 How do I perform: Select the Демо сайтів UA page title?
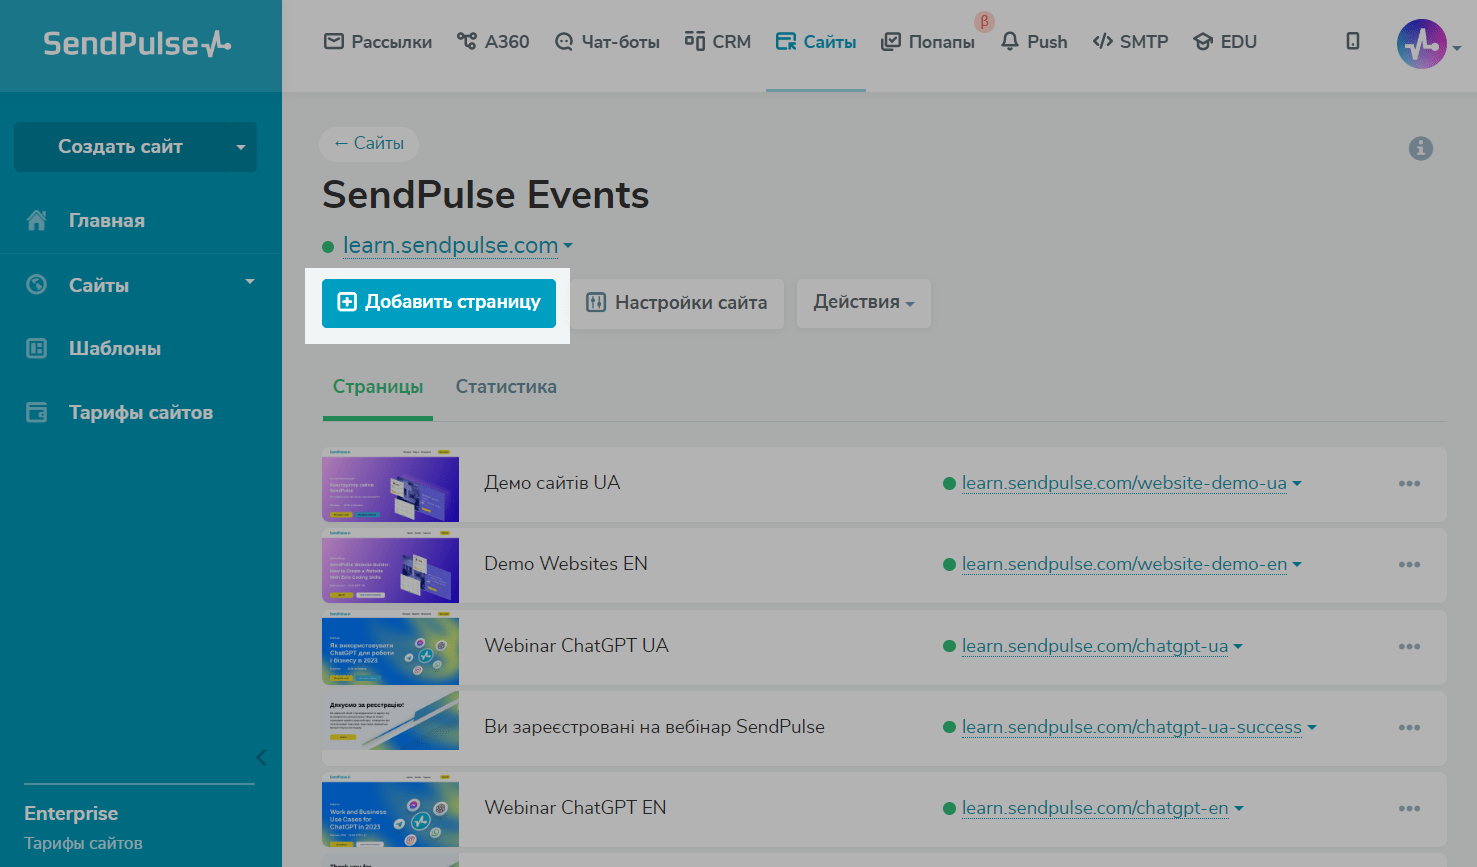(x=552, y=483)
